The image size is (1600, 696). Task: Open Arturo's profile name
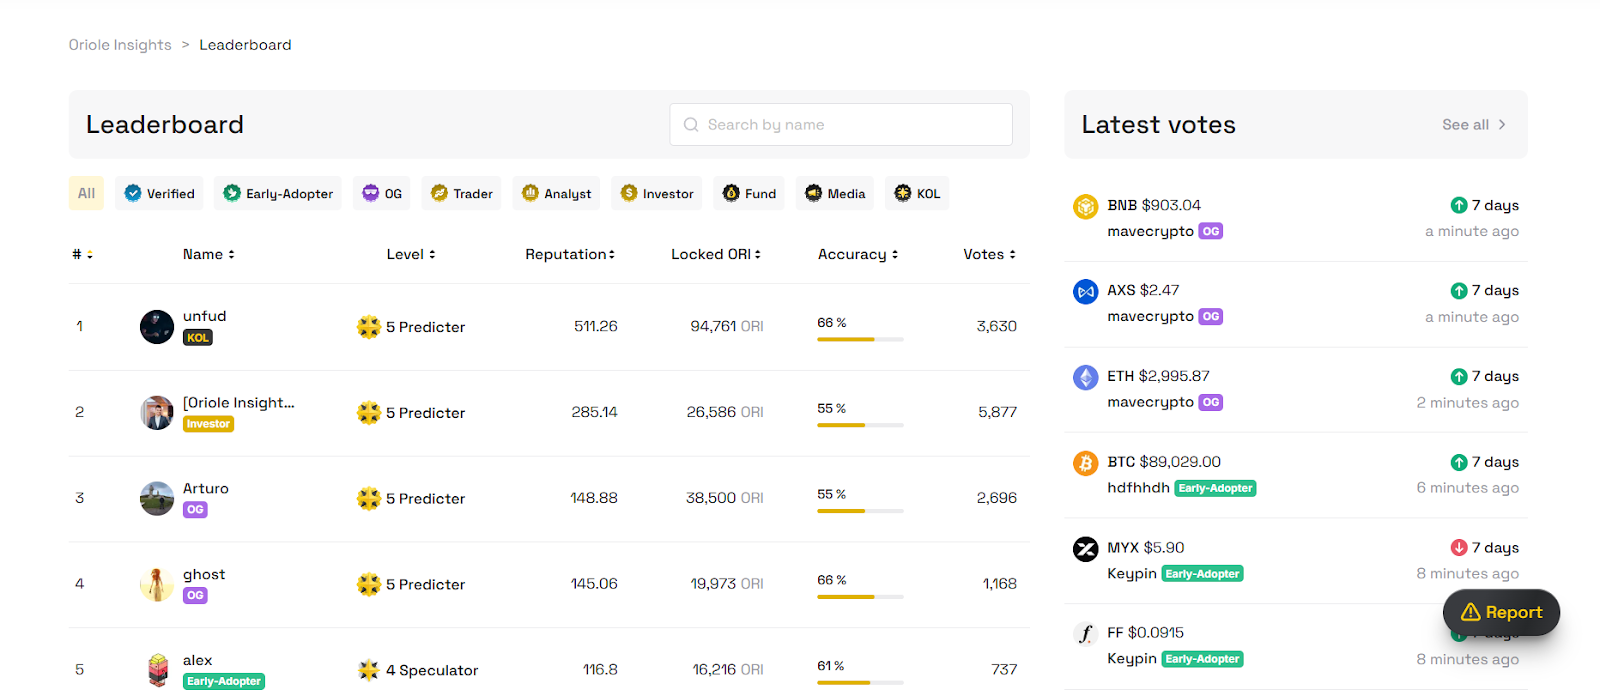click(206, 488)
